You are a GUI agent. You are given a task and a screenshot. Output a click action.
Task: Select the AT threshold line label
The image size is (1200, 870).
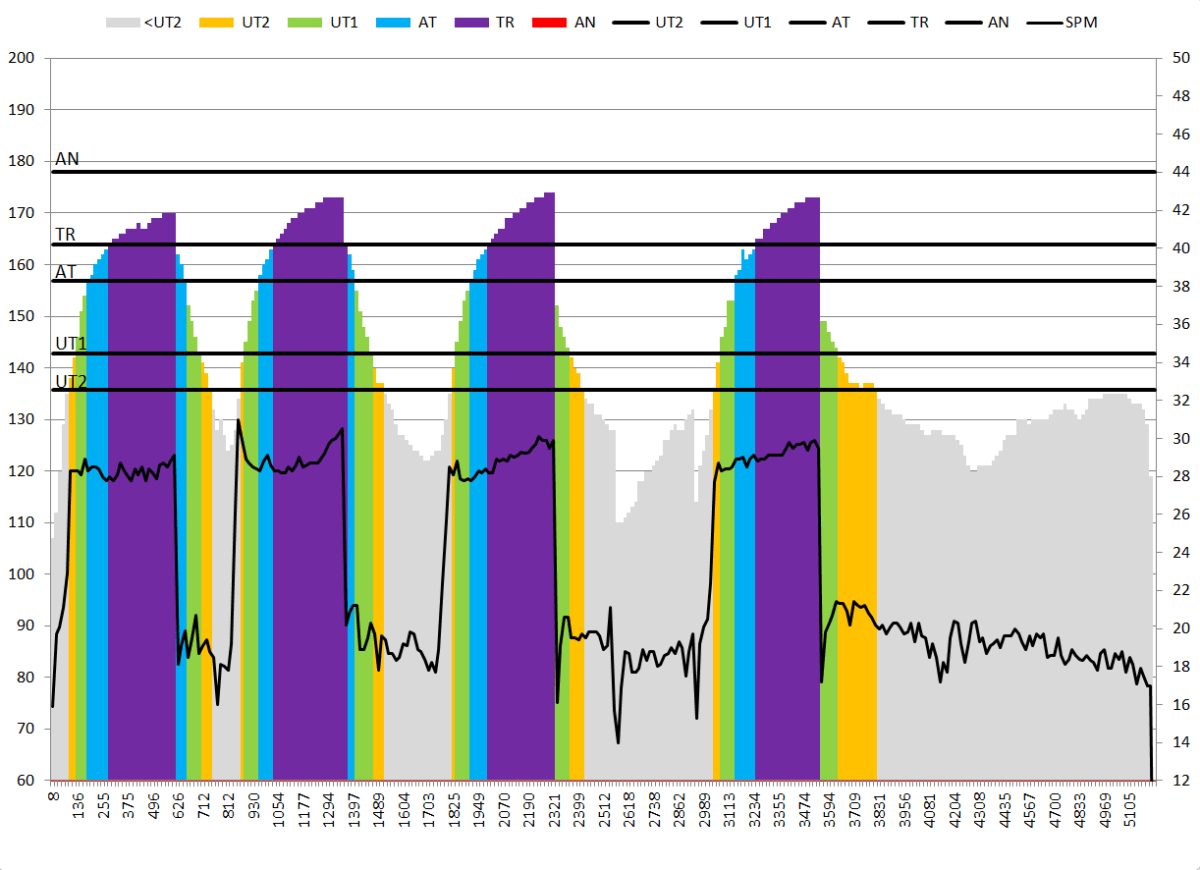pyautogui.click(x=66, y=271)
